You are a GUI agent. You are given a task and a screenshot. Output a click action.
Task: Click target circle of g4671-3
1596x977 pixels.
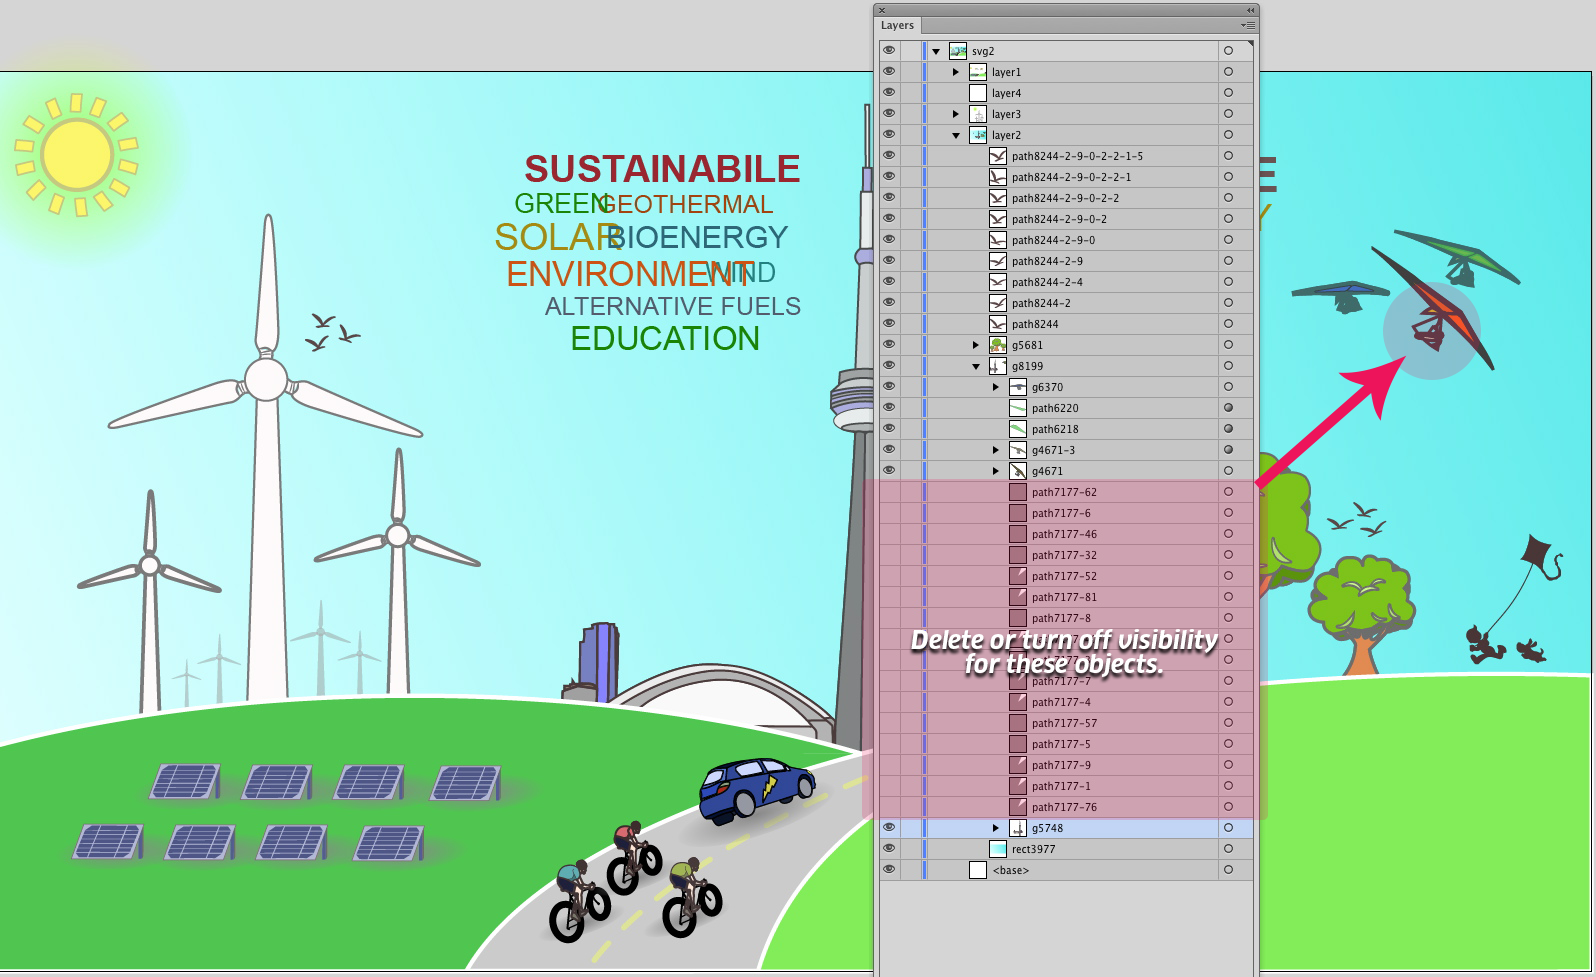[1229, 449]
